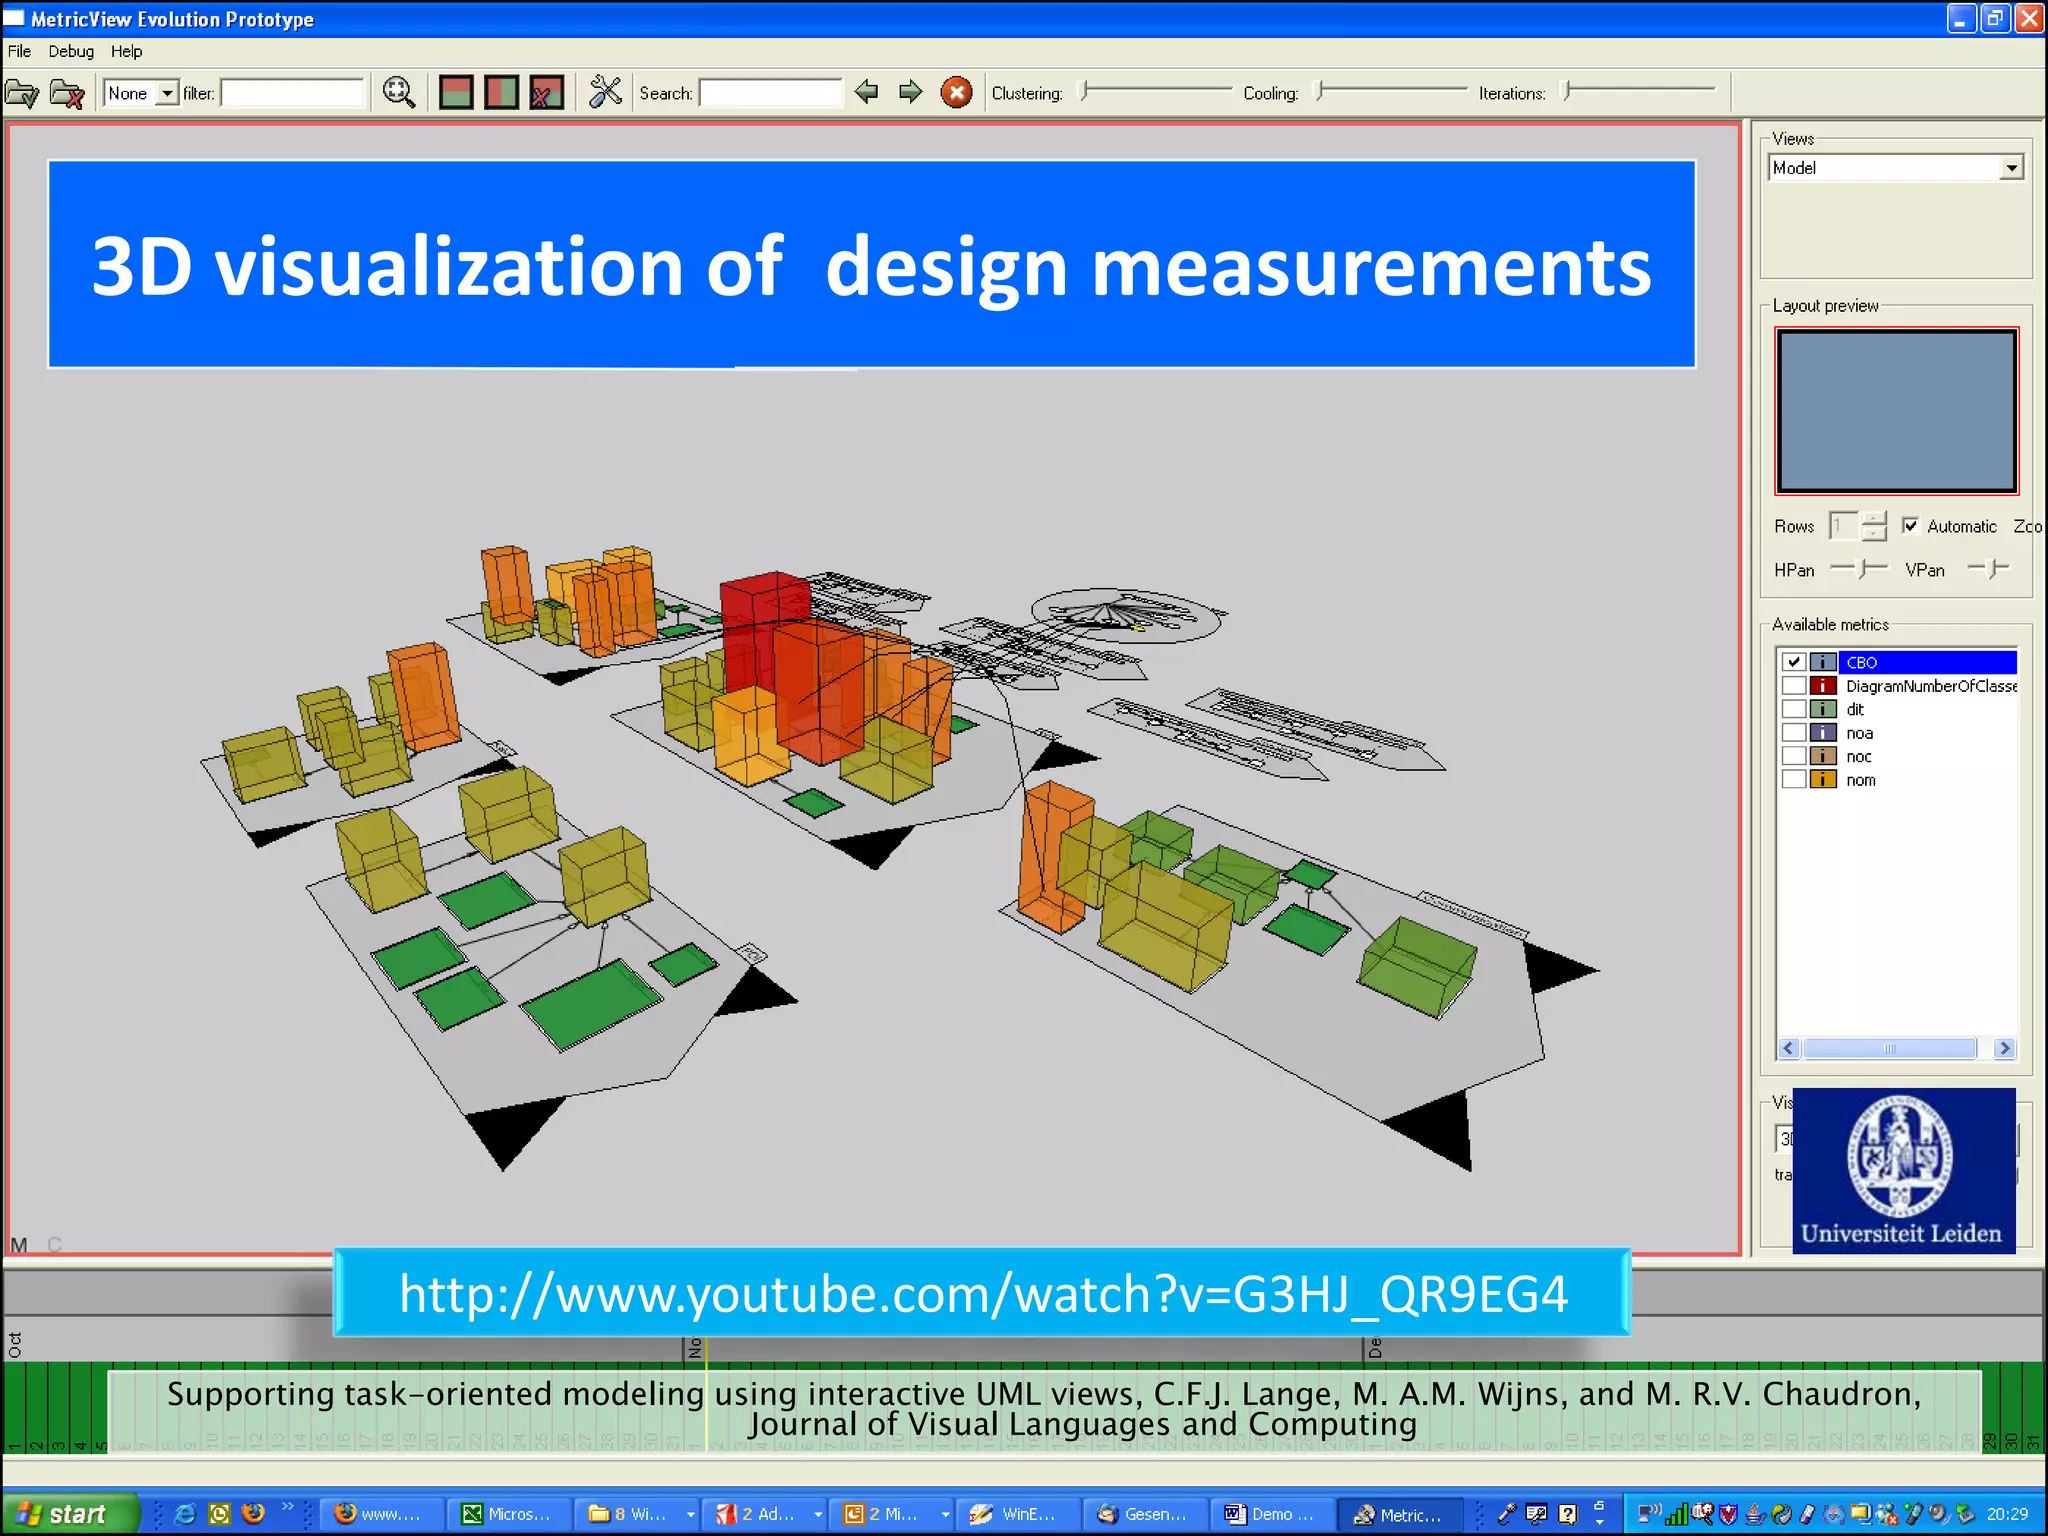Expand the 8 Wi... taskbar group
The image size is (2048, 1536).
click(690, 1514)
